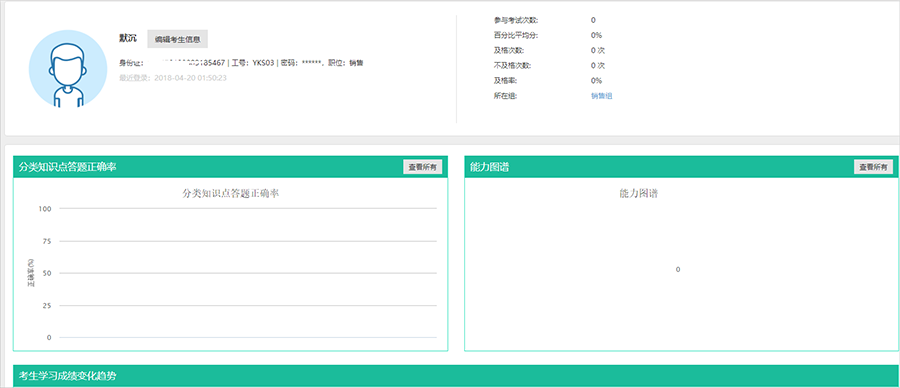Image resolution: width=900 pixels, height=388 pixels.
Task: Select the candidate name 默沉
Action: pyautogui.click(x=128, y=38)
